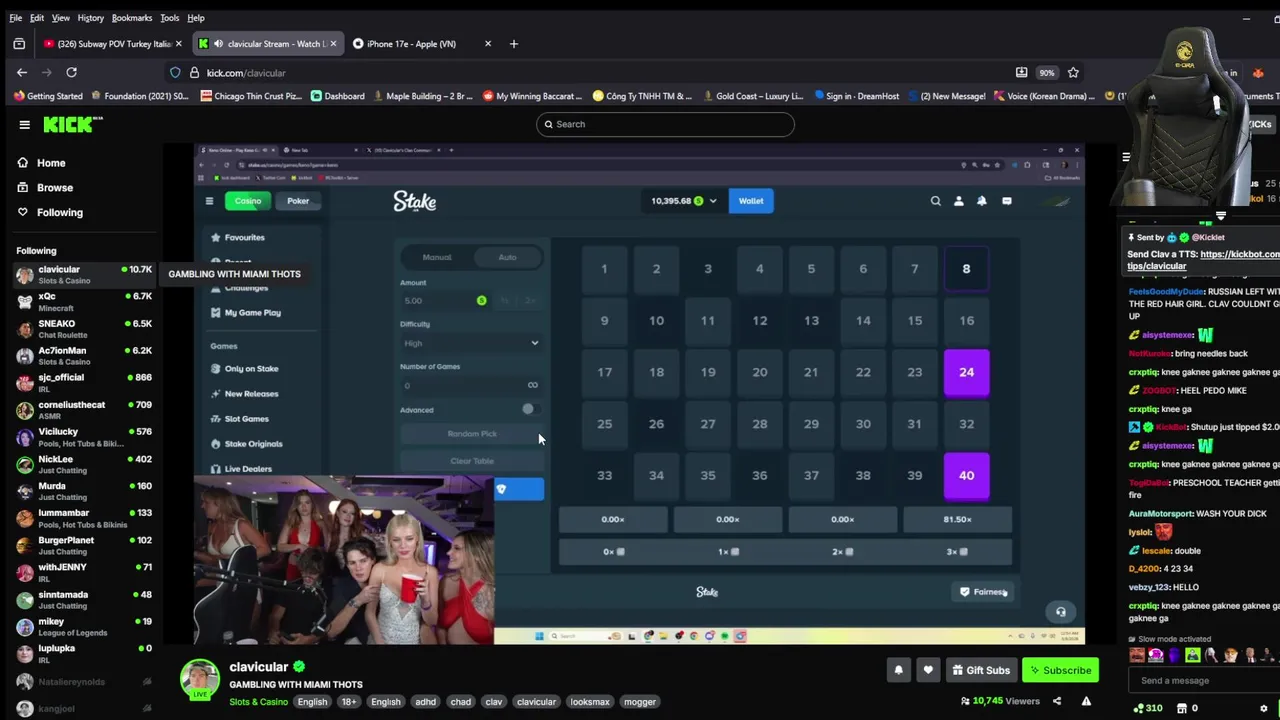This screenshot has width=1280, height=720.
Task: Click the Firefox tracking protection shield
Action: pos(175,72)
